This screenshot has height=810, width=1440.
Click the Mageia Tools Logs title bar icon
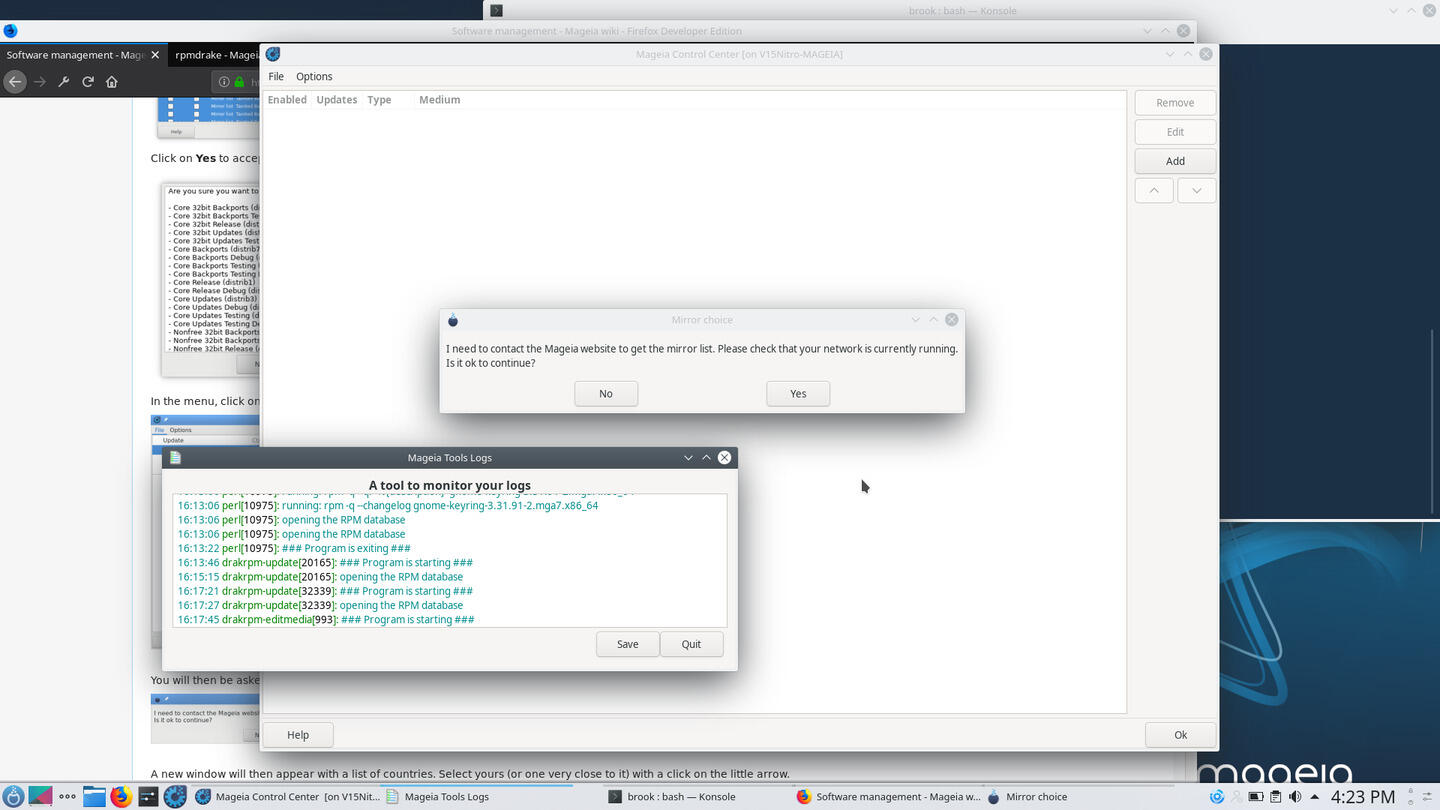point(175,457)
